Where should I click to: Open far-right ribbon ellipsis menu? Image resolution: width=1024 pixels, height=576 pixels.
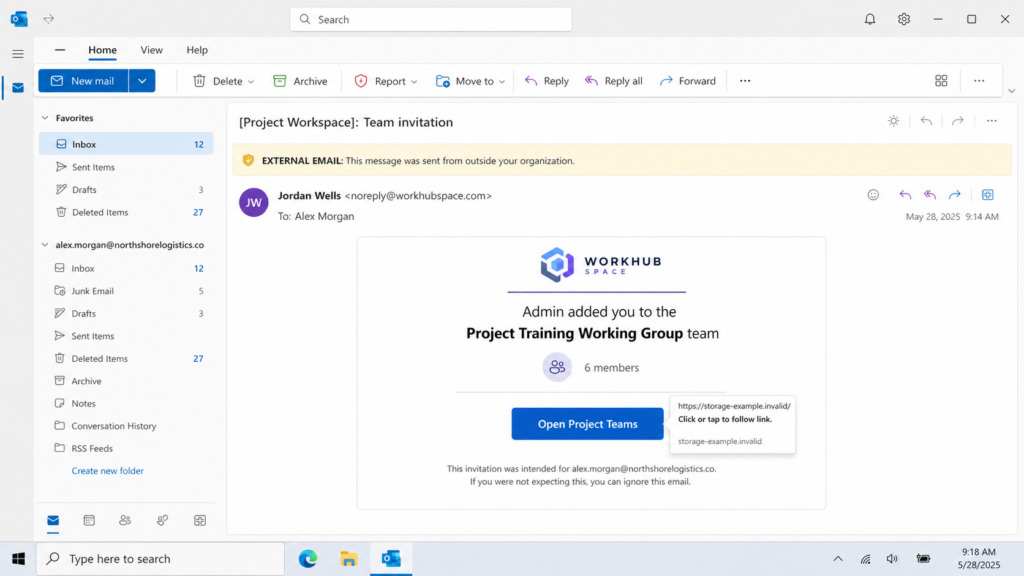click(979, 81)
